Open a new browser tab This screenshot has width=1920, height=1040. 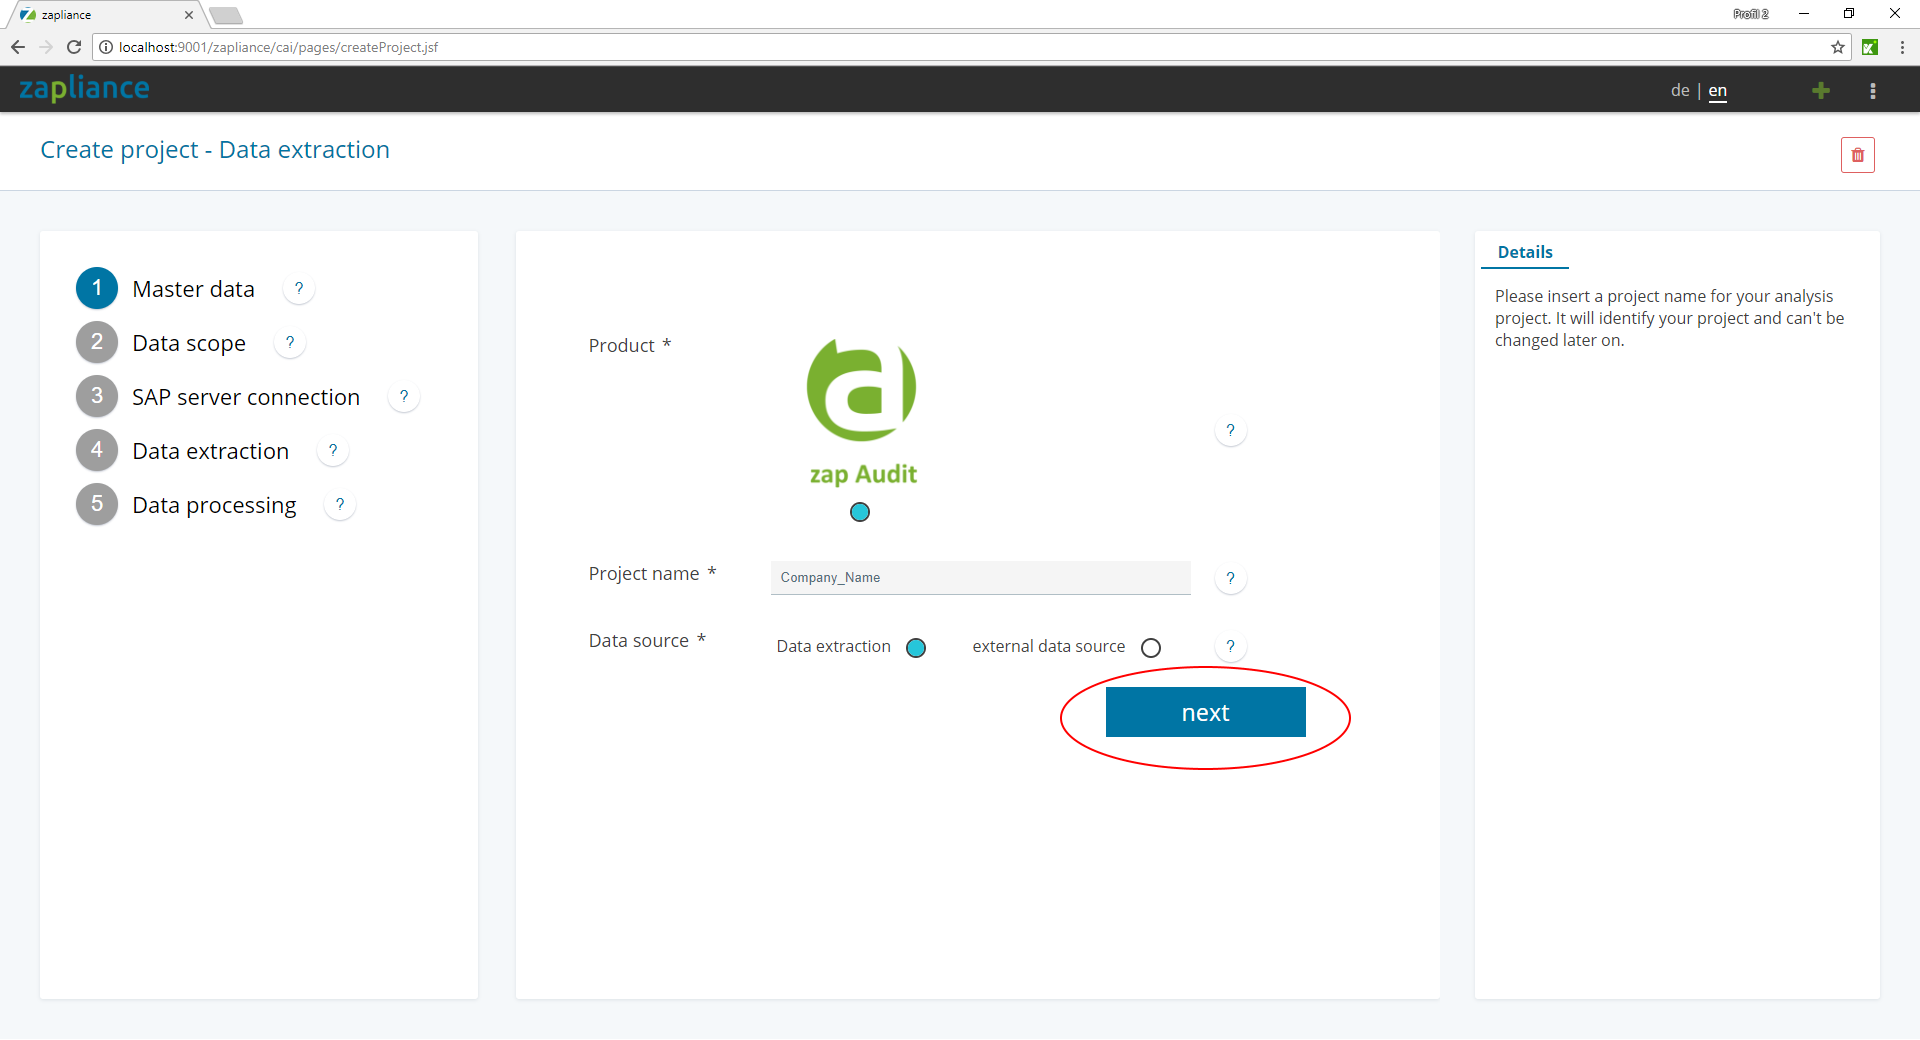point(226,15)
